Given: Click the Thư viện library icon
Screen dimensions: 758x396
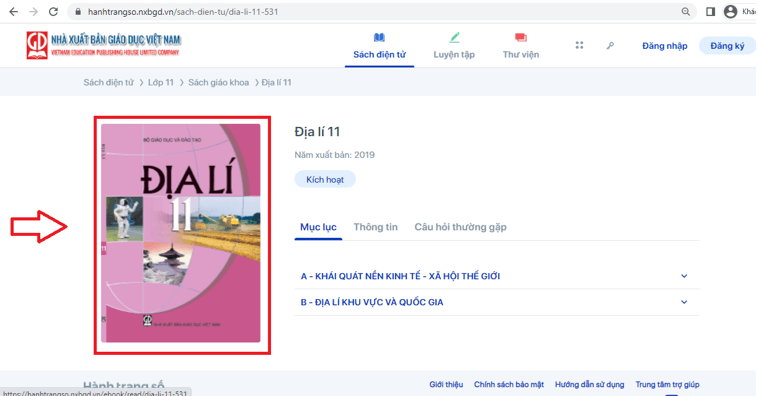Looking at the screenshot, I should click(x=521, y=38).
